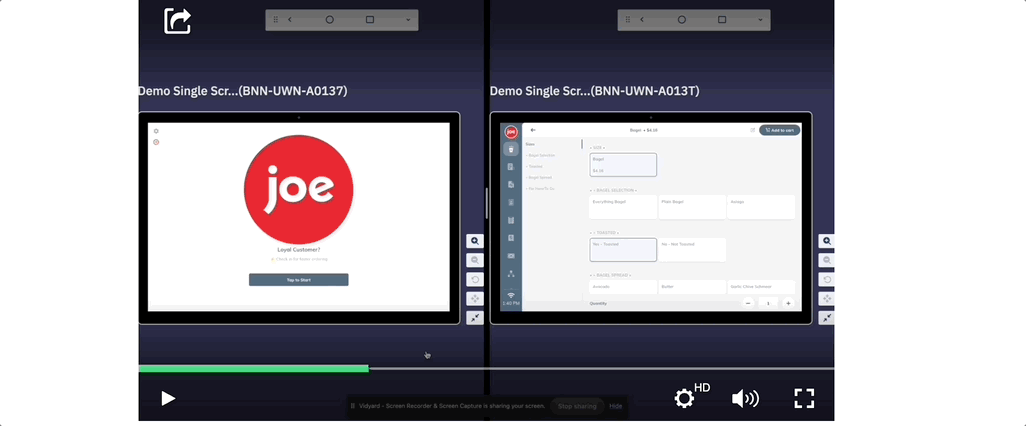Zoom in on the A013T device view
This screenshot has width=1026, height=426.
click(x=827, y=241)
